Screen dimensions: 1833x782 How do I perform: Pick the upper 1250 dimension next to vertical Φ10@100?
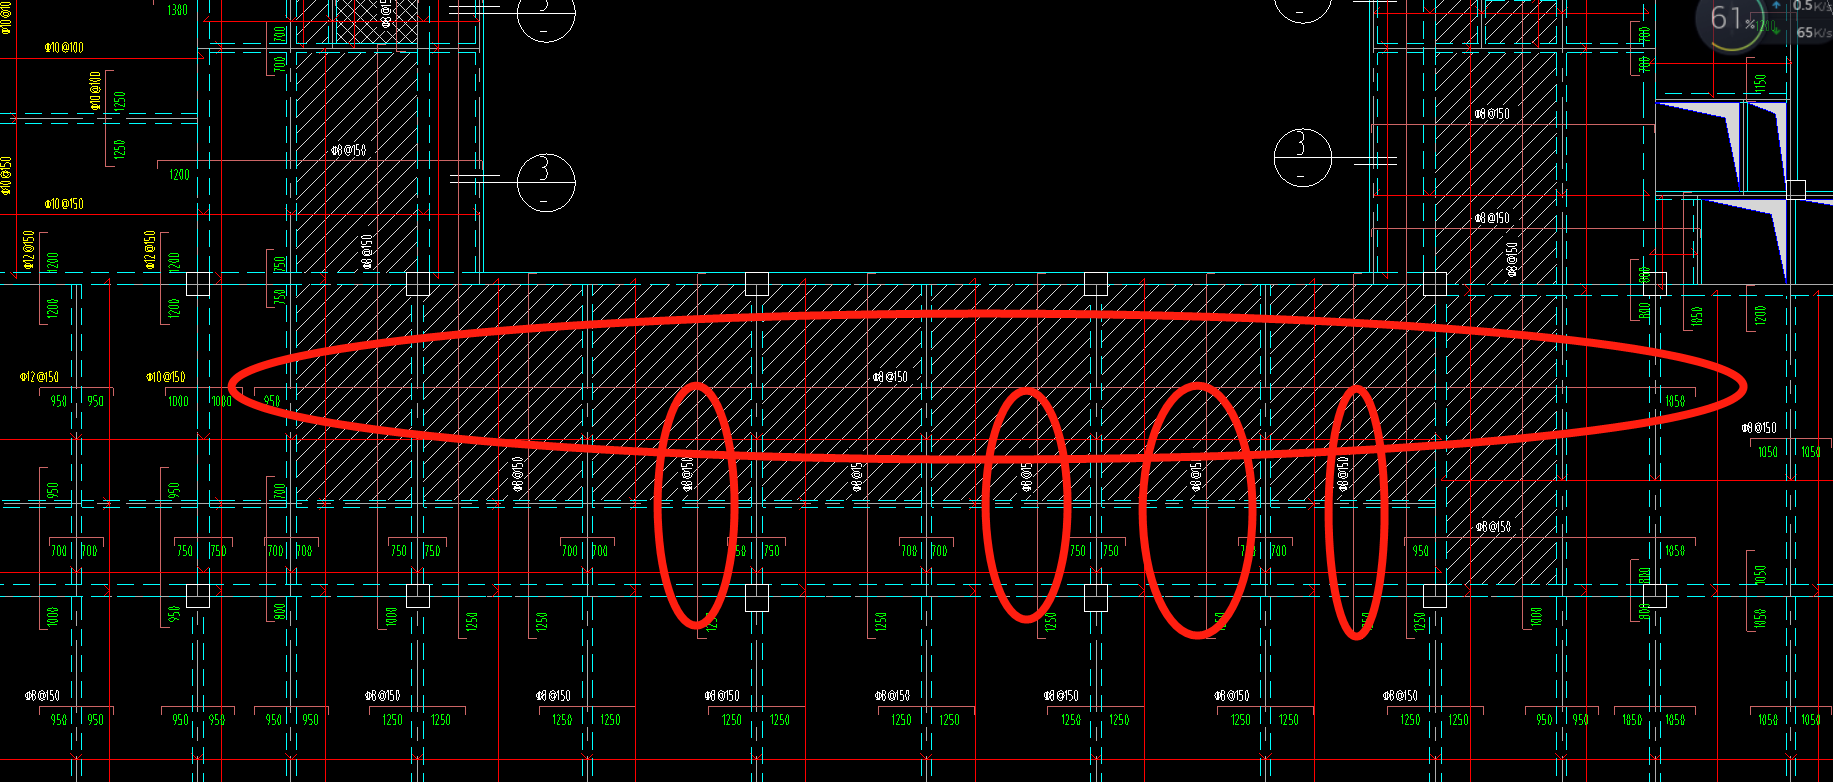click(x=120, y=101)
